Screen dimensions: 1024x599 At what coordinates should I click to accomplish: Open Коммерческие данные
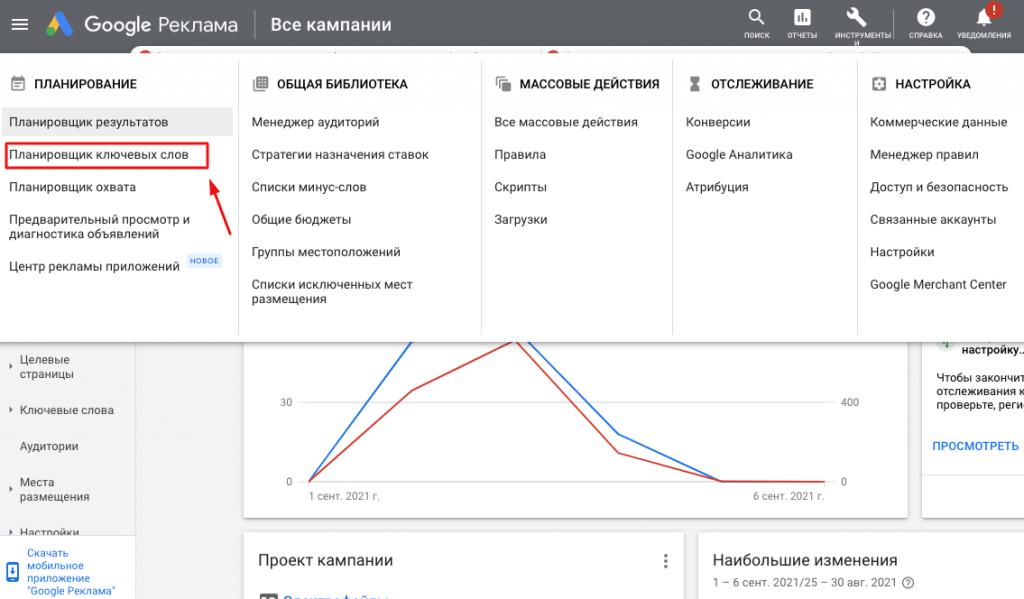938,122
